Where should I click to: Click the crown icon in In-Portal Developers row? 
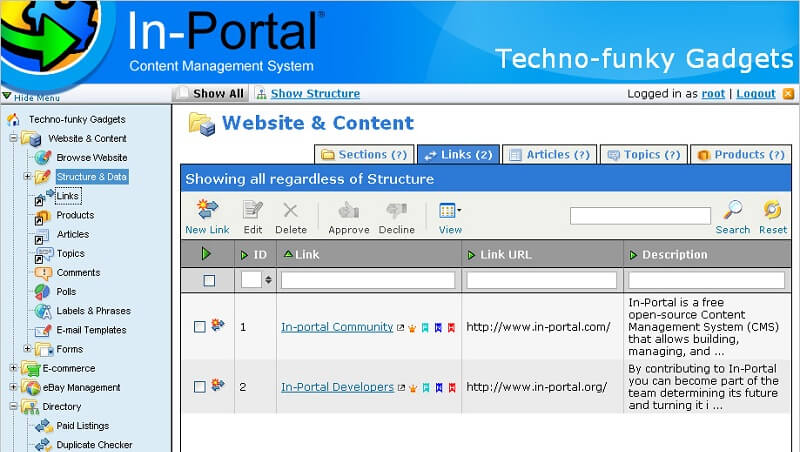click(413, 388)
